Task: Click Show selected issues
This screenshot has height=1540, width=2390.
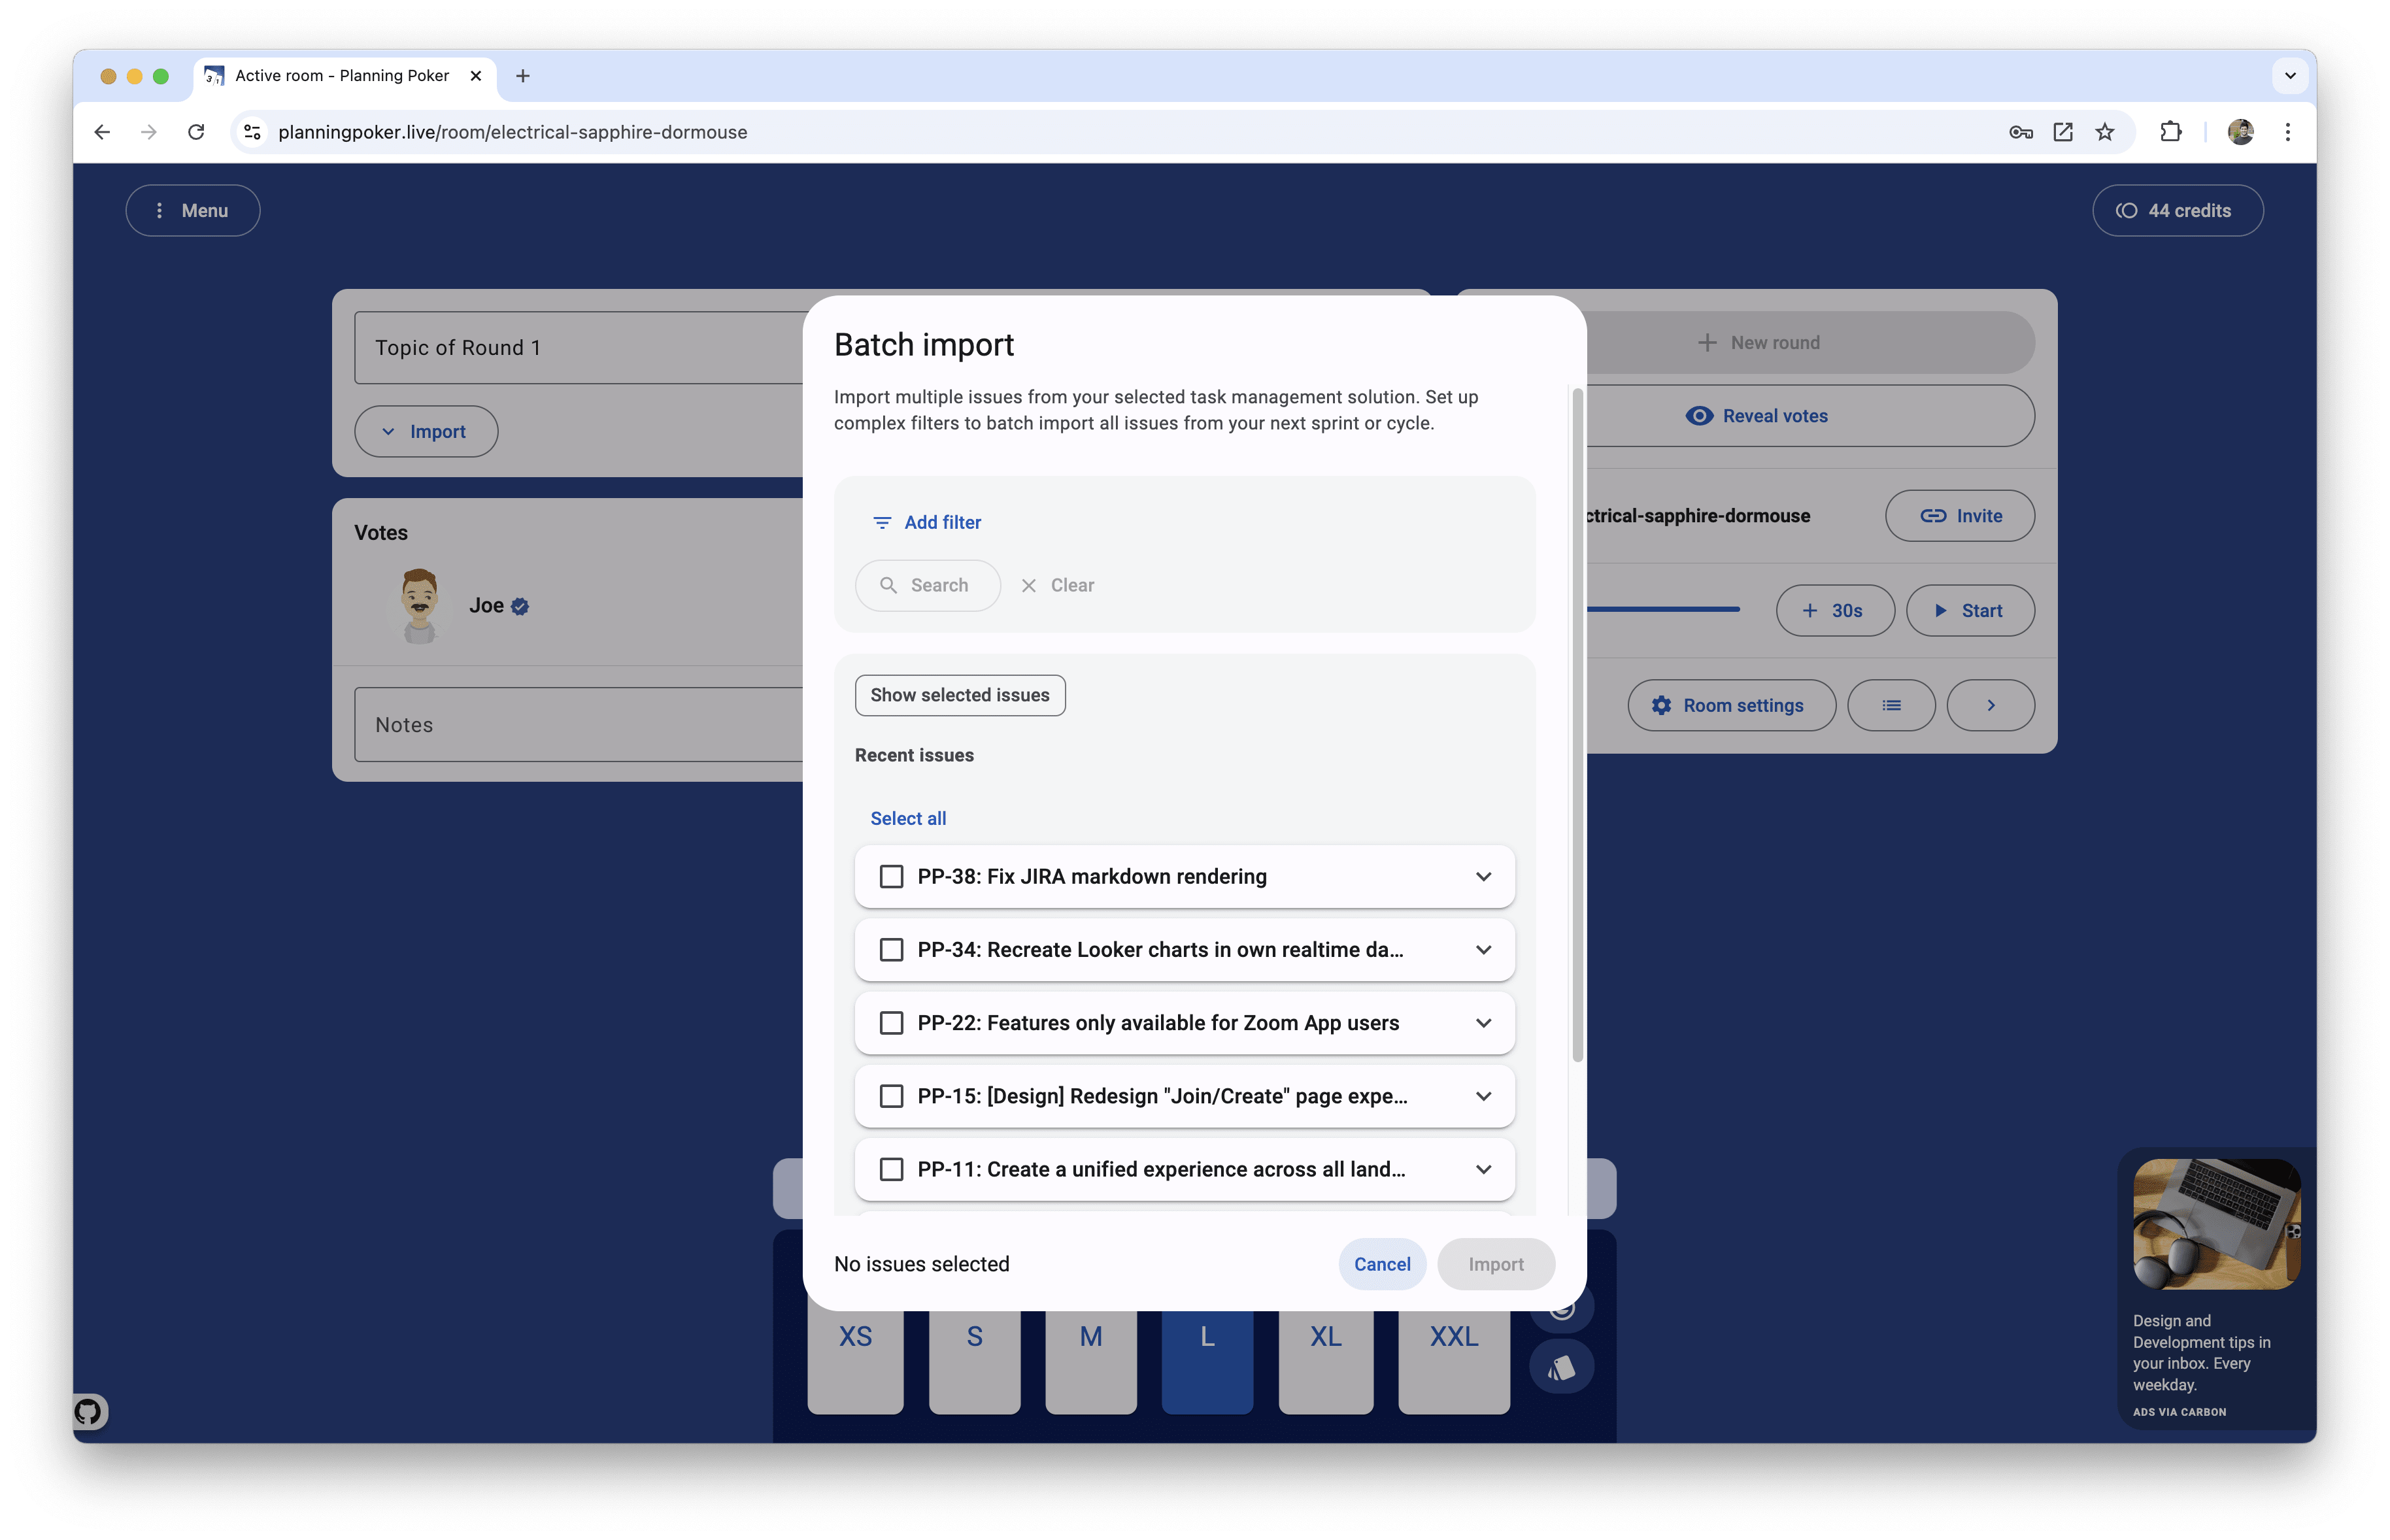Action: [959, 695]
